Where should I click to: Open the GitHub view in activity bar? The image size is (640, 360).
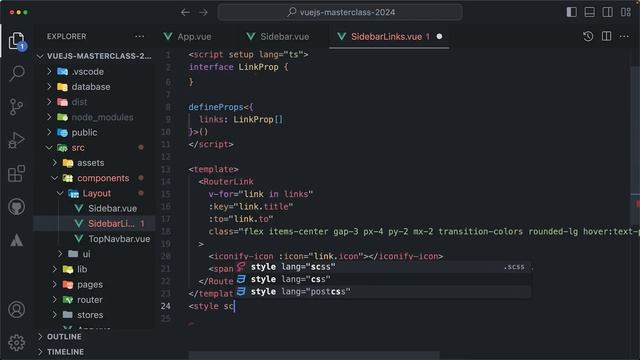(x=16, y=207)
